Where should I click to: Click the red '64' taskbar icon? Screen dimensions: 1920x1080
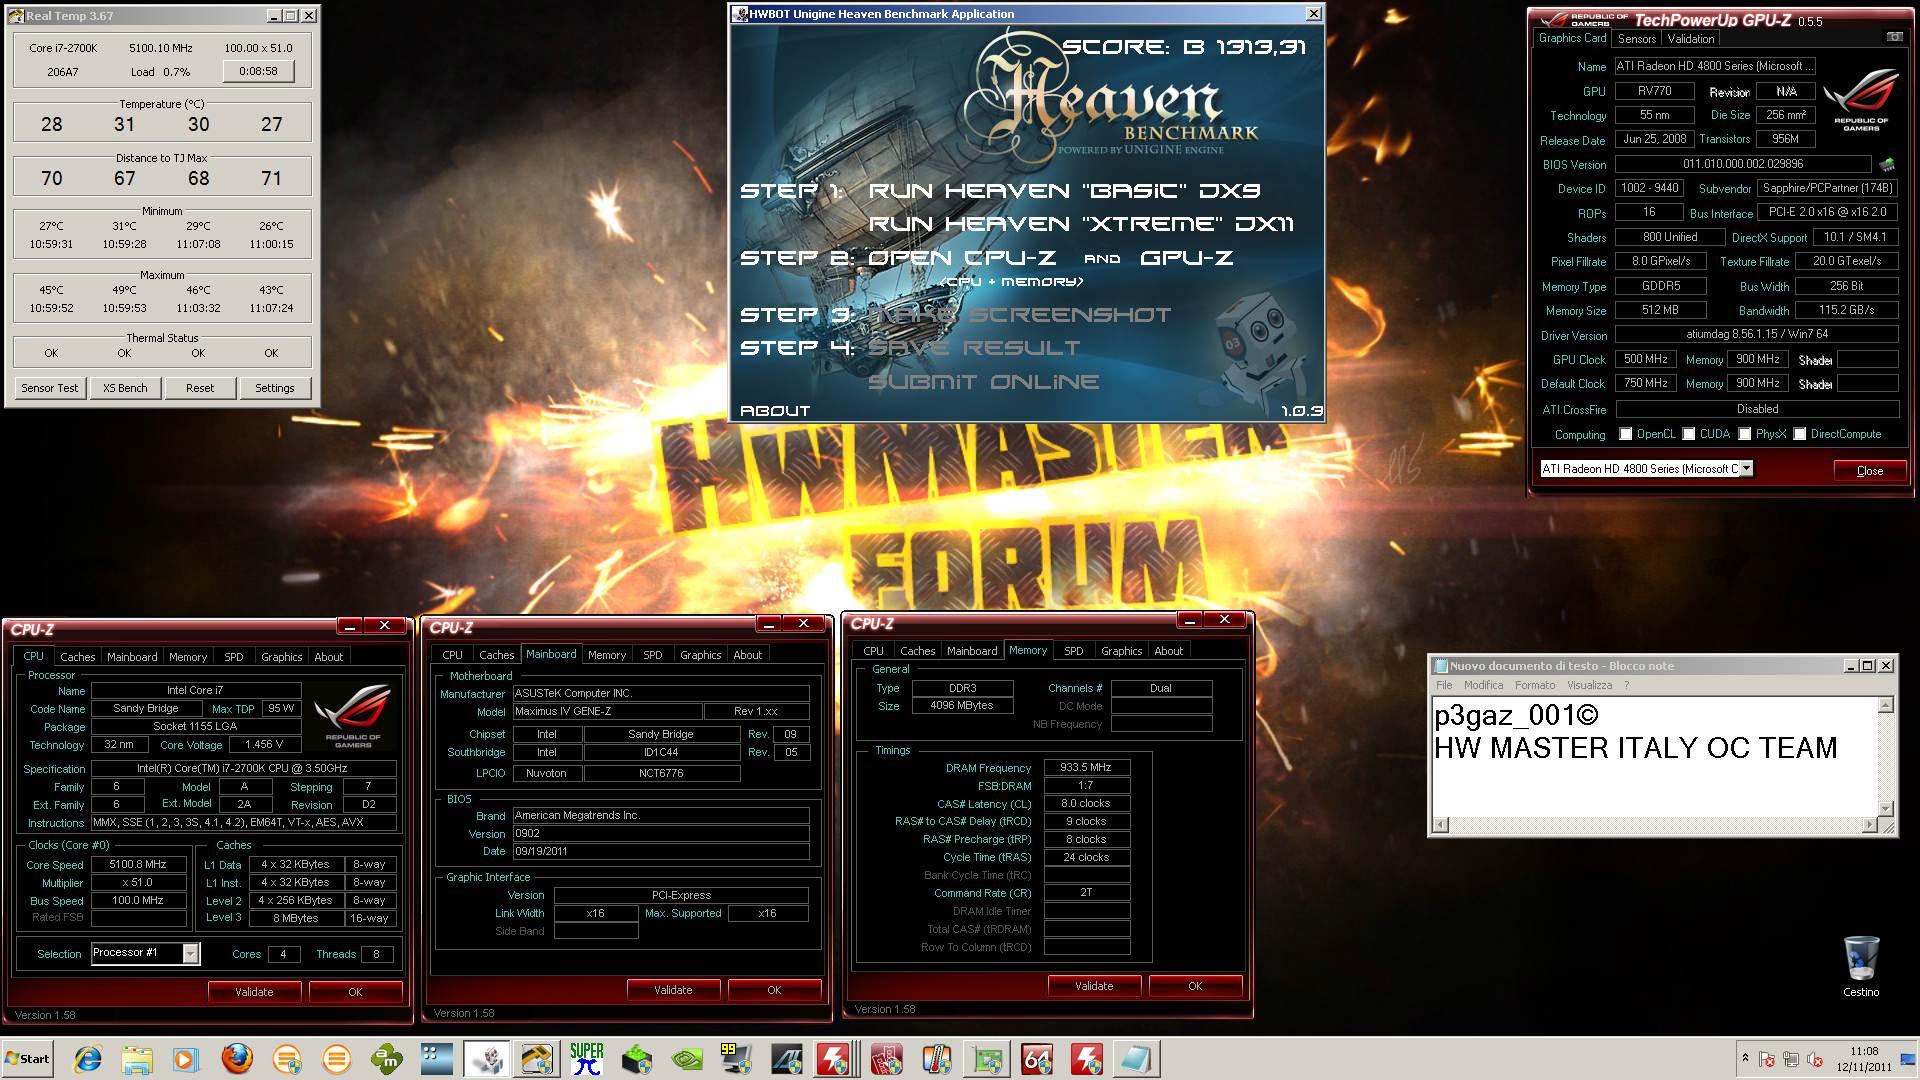[x=1037, y=1059]
